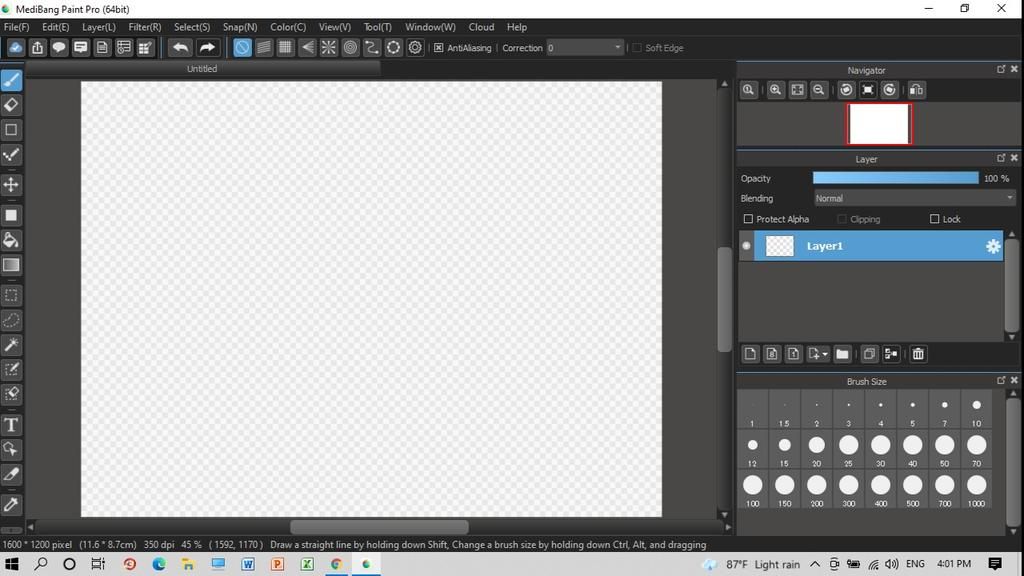Open the File menu

16,27
